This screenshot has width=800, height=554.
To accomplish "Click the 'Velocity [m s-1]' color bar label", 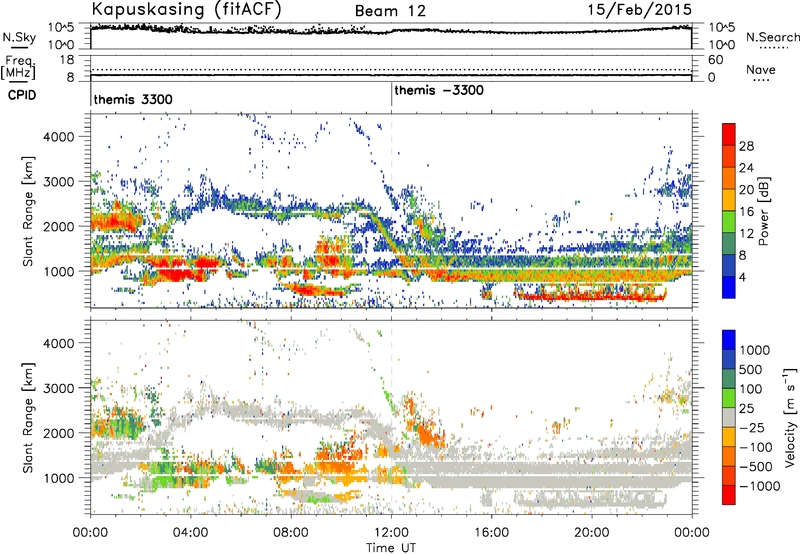I will [790, 417].
